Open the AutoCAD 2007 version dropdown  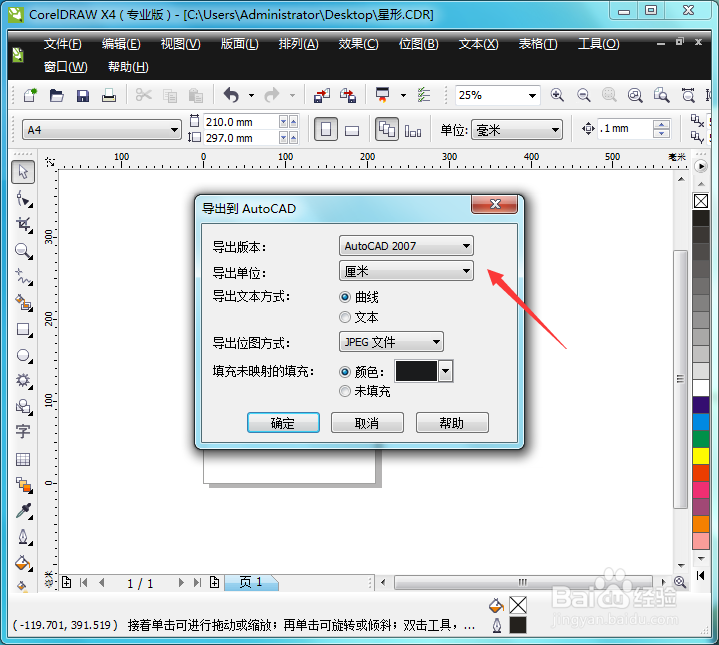pyautogui.click(x=406, y=246)
